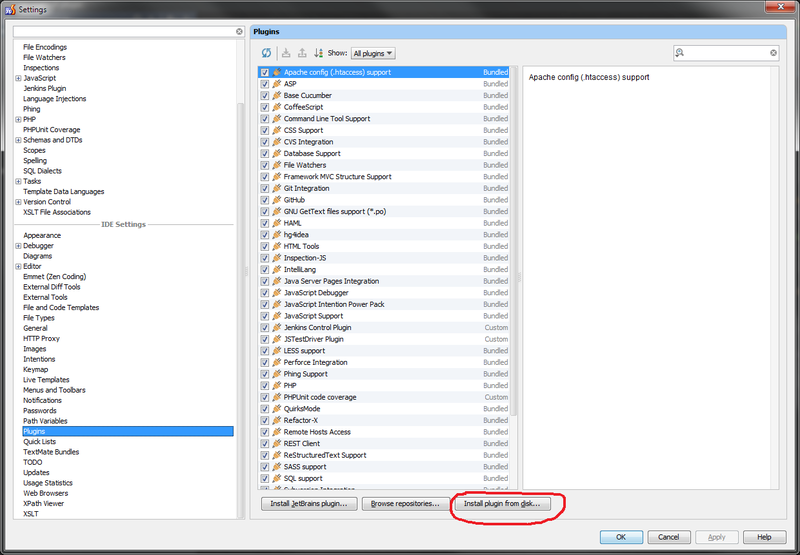Uncheck the Apache config support plugin
800x555 pixels.
tap(265, 72)
